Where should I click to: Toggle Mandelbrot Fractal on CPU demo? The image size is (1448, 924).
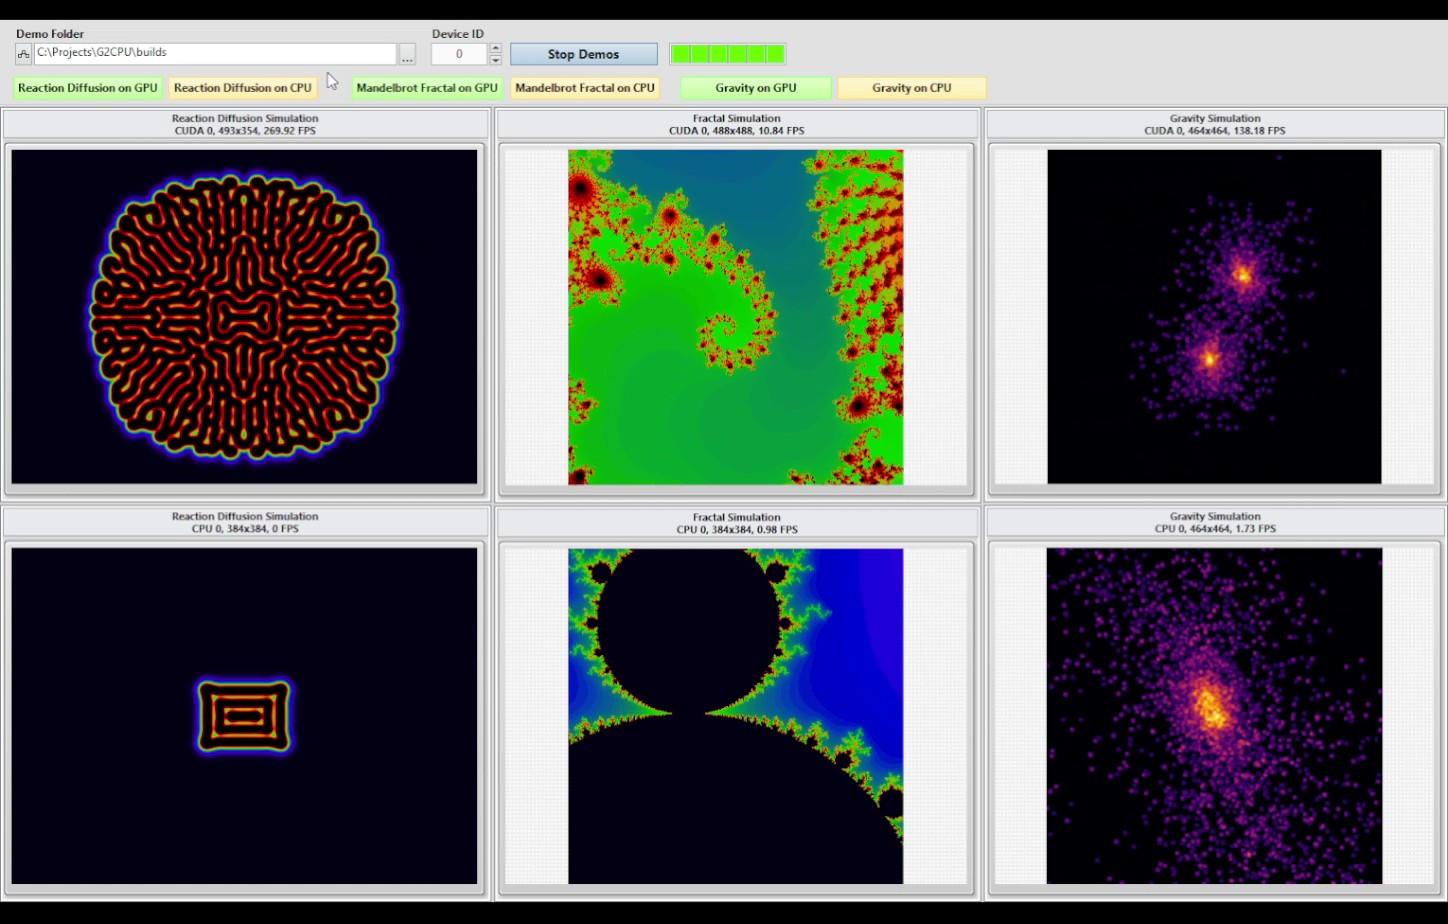pyautogui.click(x=585, y=88)
